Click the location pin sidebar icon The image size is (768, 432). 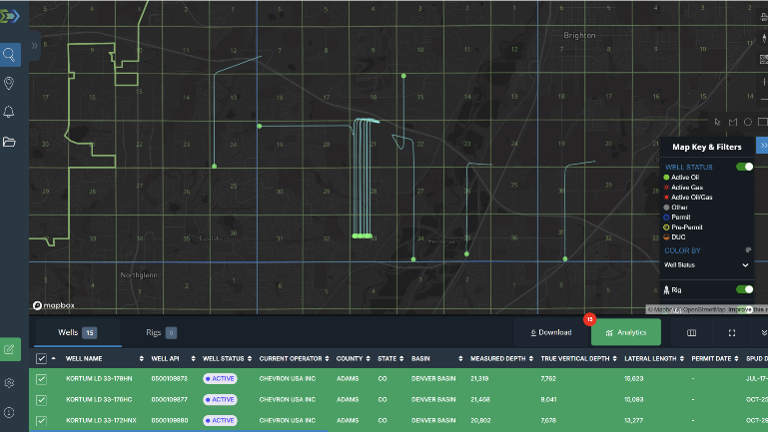click(10, 83)
